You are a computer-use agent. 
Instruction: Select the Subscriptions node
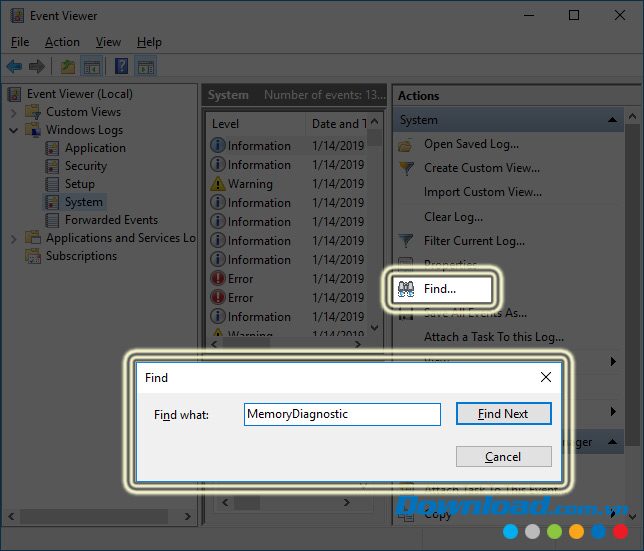(x=81, y=256)
